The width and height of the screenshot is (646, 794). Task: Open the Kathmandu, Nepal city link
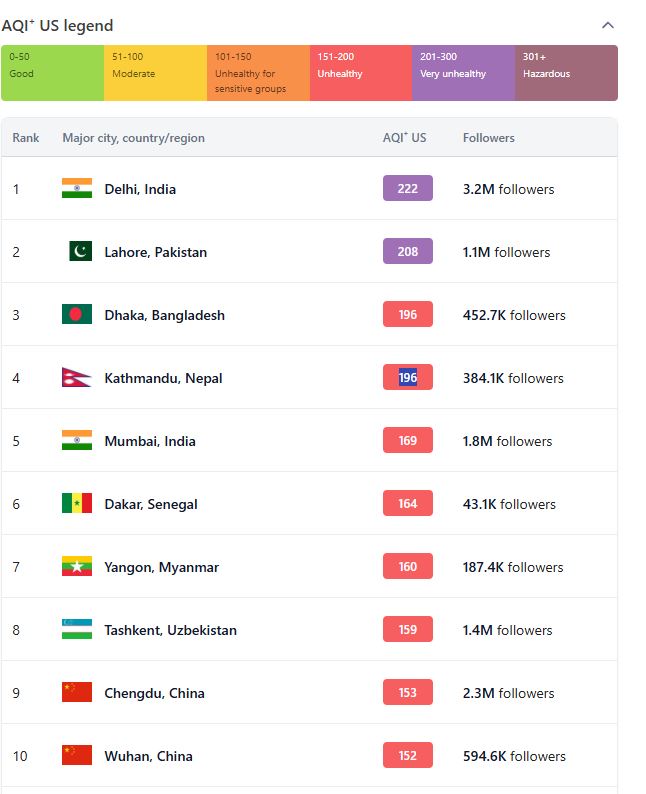[x=163, y=378]
